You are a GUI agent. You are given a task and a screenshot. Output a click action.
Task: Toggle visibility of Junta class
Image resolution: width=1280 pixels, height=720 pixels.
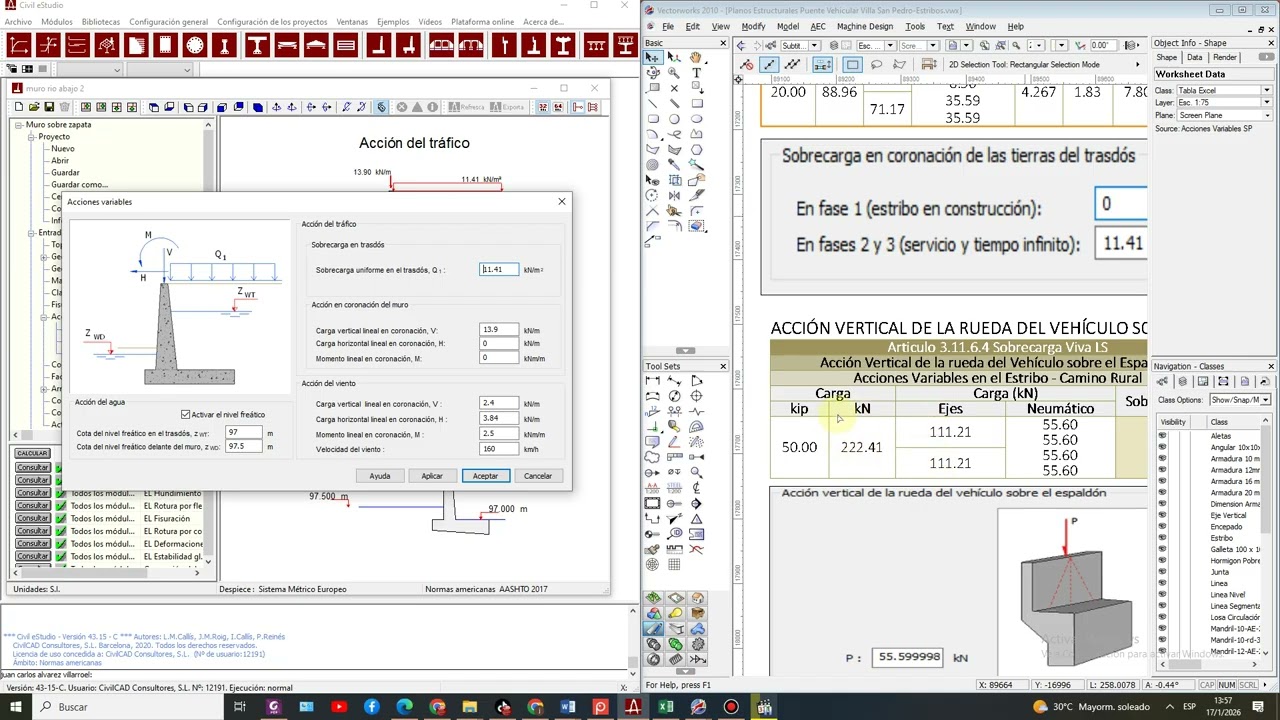click(x=1162, y=572)
